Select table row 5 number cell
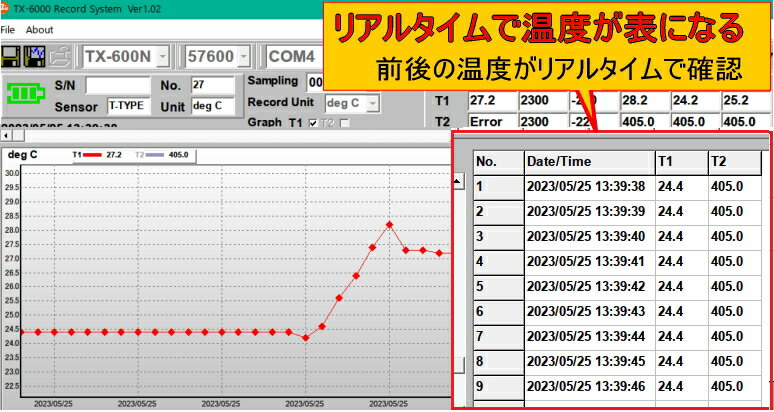Screen dimensions: 774x412 coord(497,286)
